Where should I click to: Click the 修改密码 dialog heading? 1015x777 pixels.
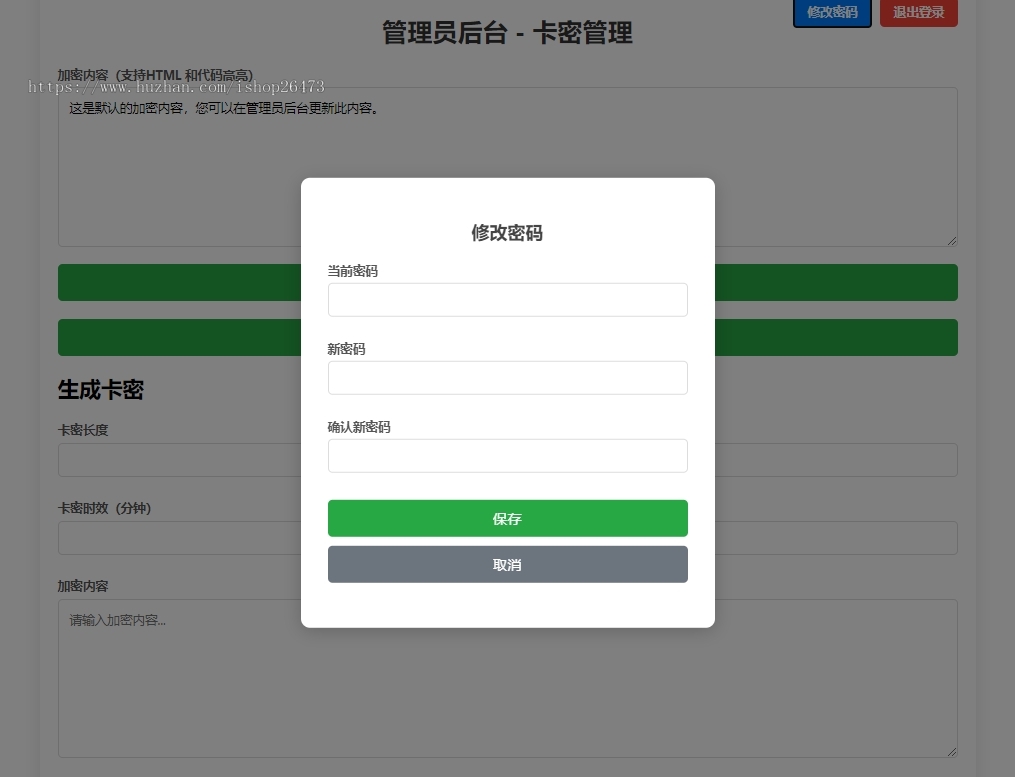[508, 233]
